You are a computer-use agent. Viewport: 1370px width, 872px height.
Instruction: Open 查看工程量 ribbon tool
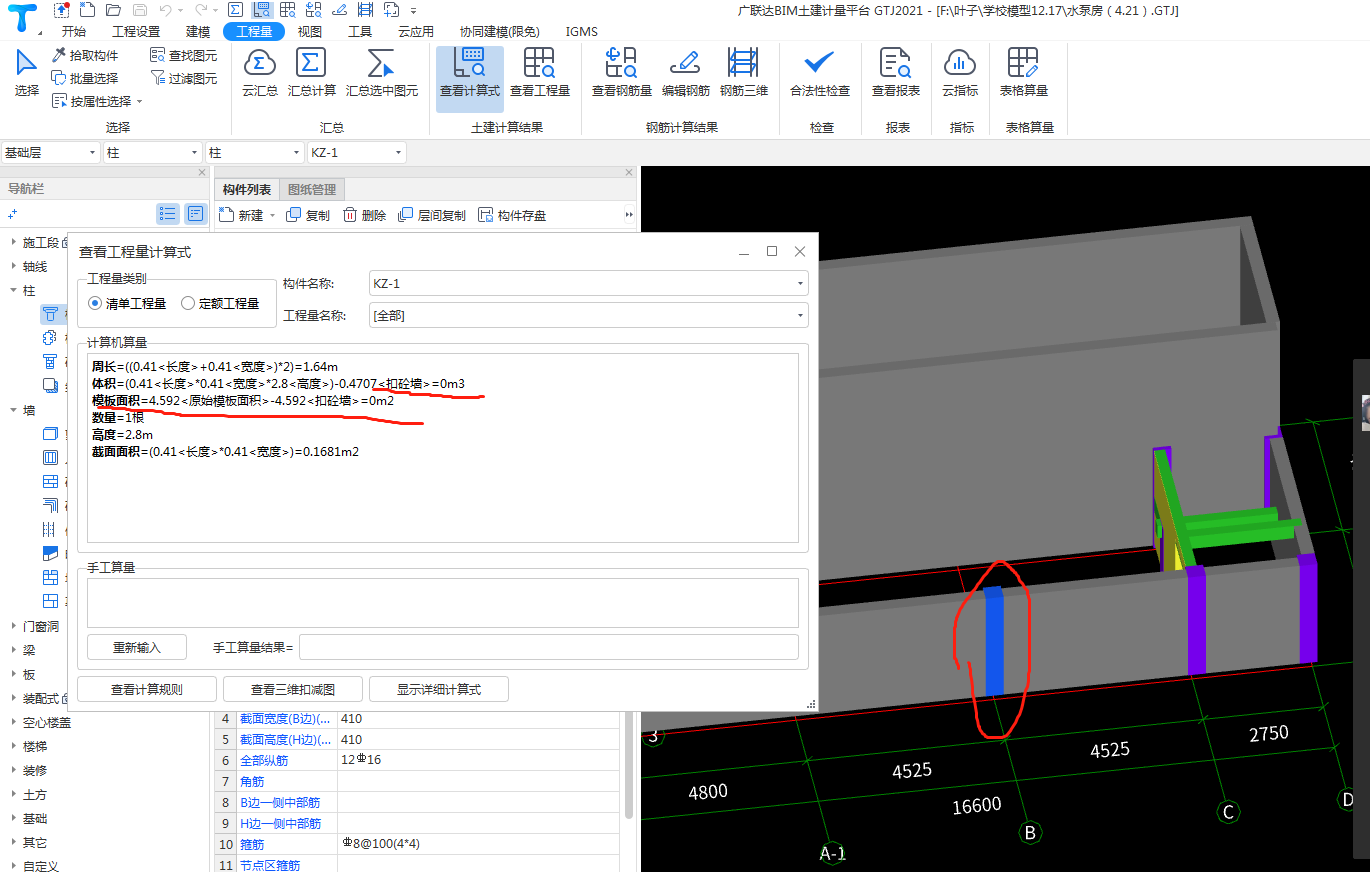pos(540,73)
